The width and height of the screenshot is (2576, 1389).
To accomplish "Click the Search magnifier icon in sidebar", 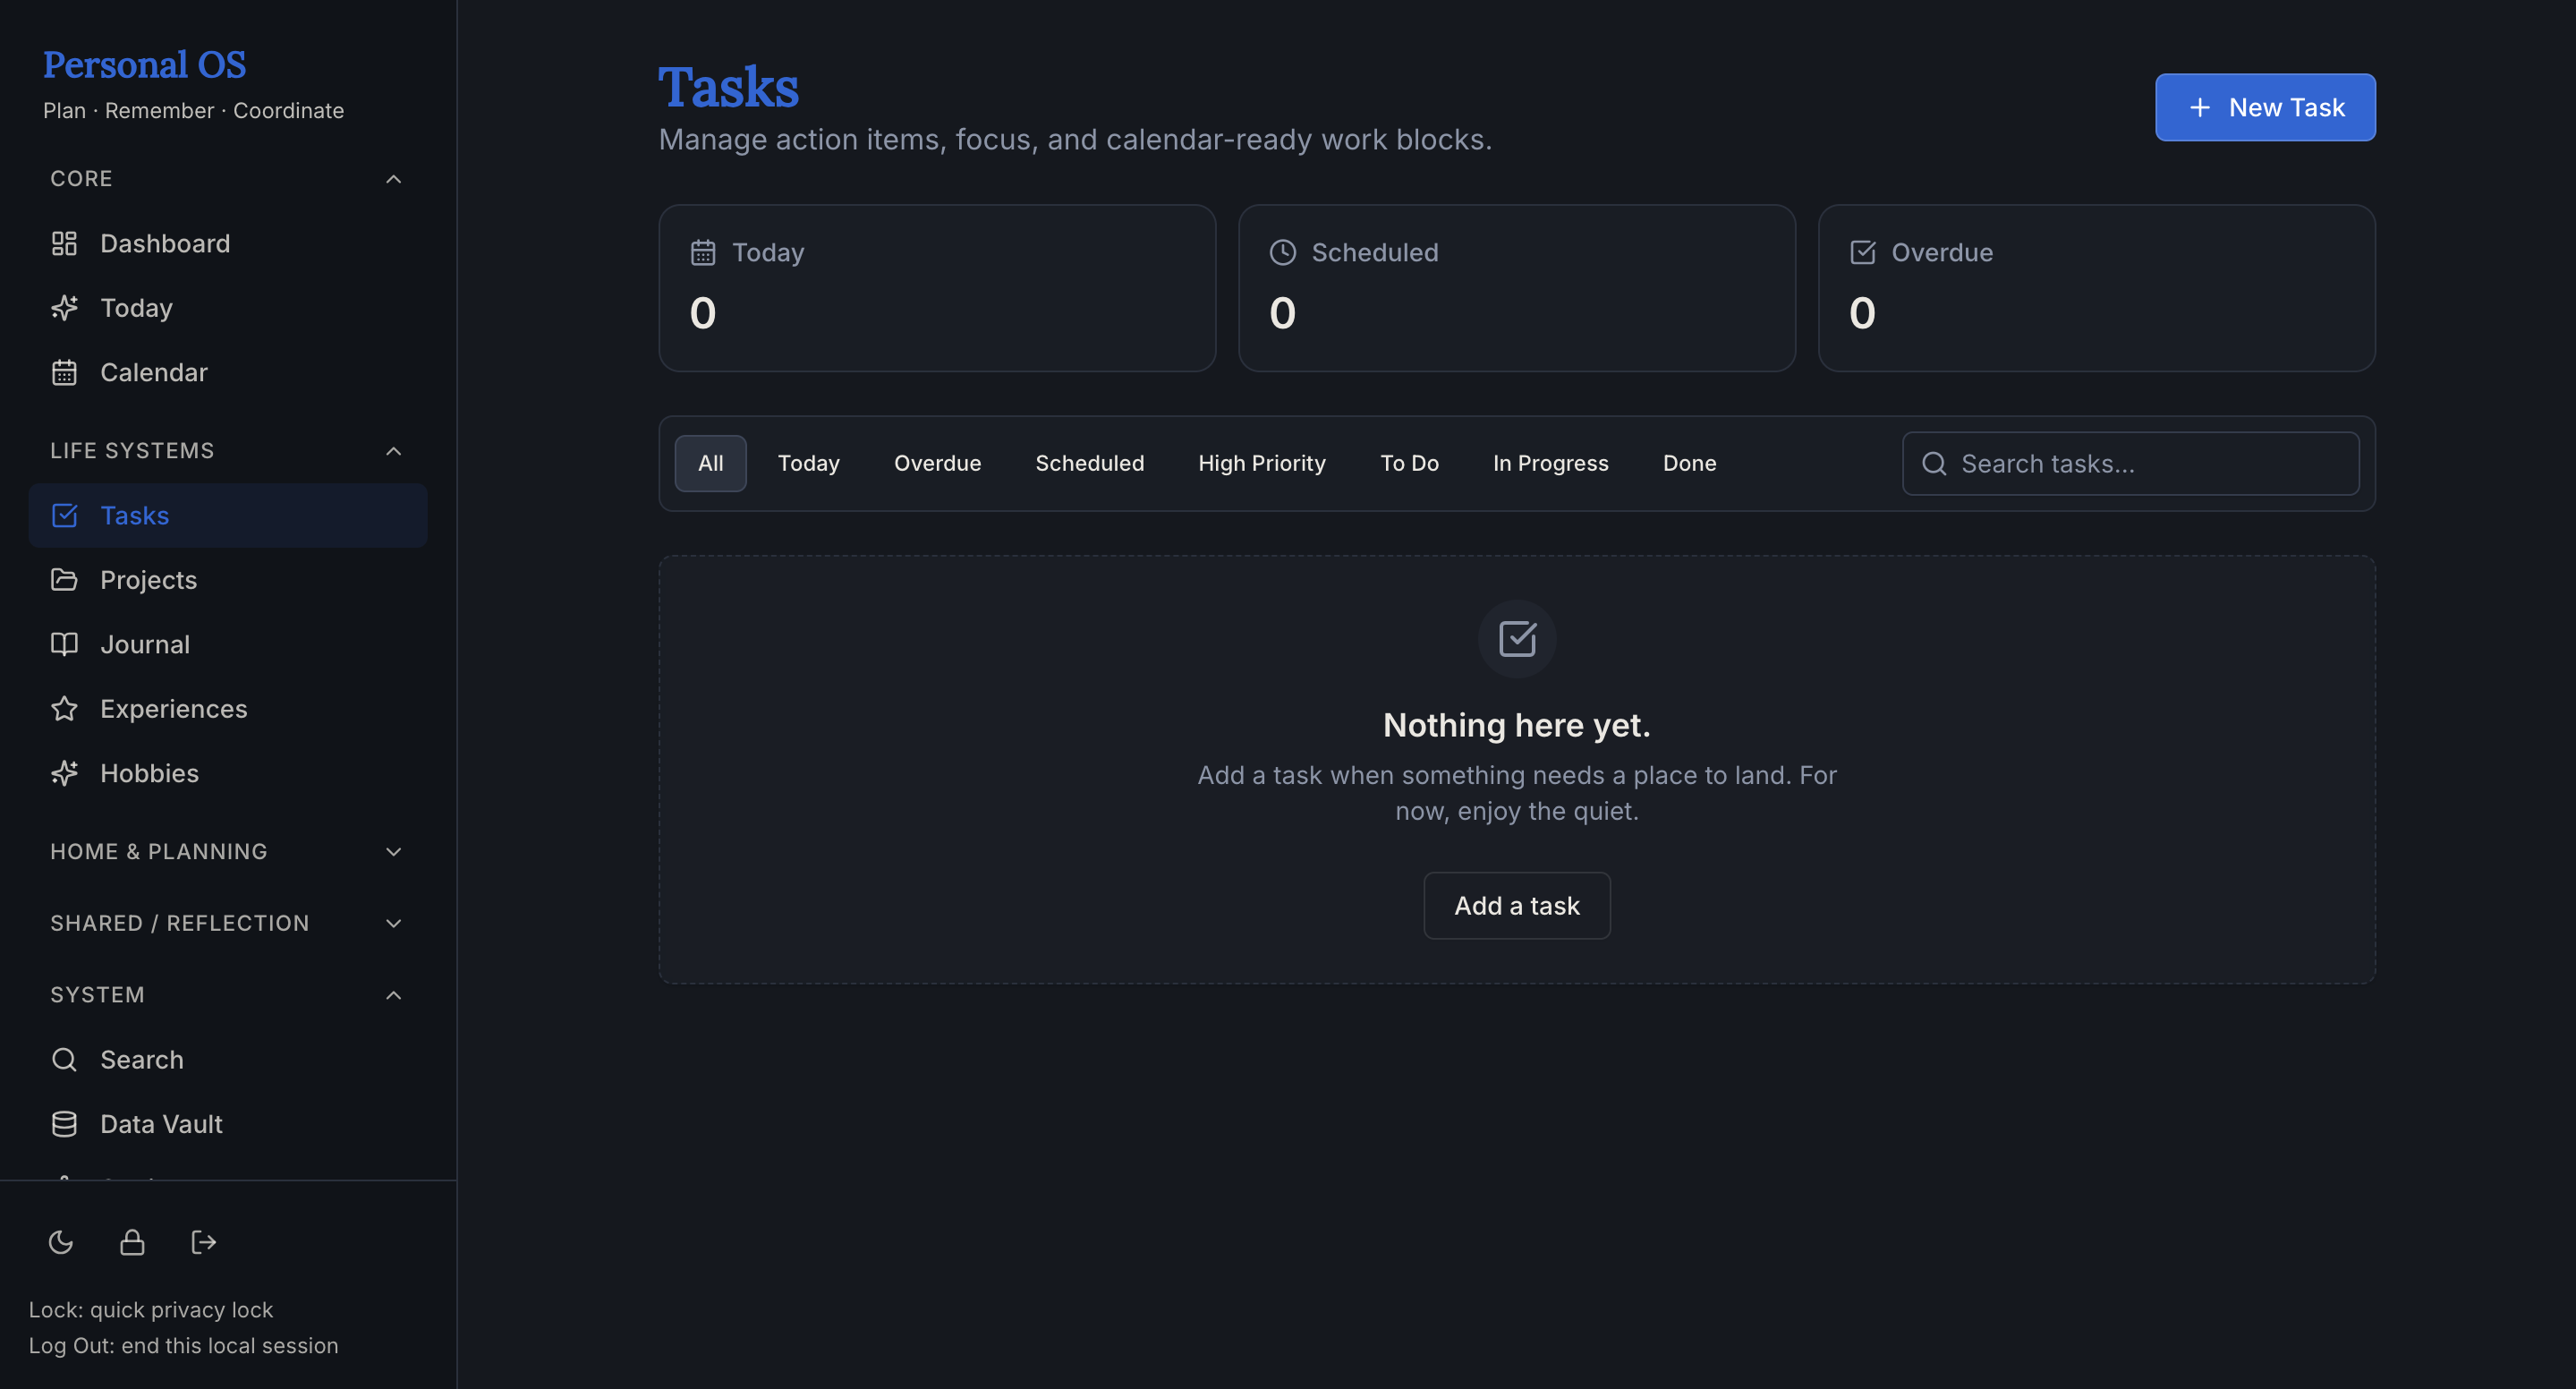I will point(64,1060).
